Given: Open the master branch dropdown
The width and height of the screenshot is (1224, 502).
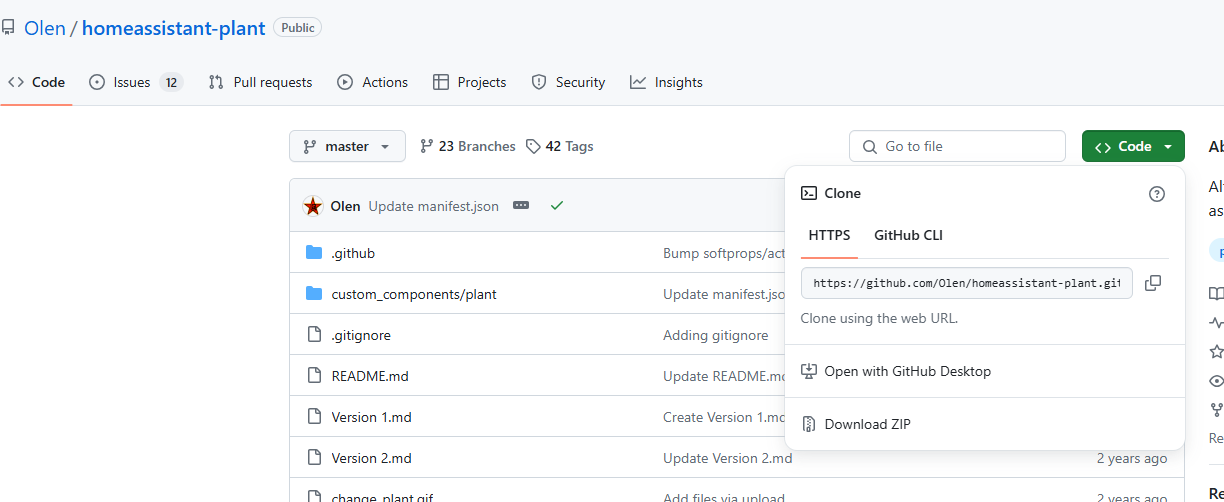Looking at the screenshot, I should click(x=347, y=146).
